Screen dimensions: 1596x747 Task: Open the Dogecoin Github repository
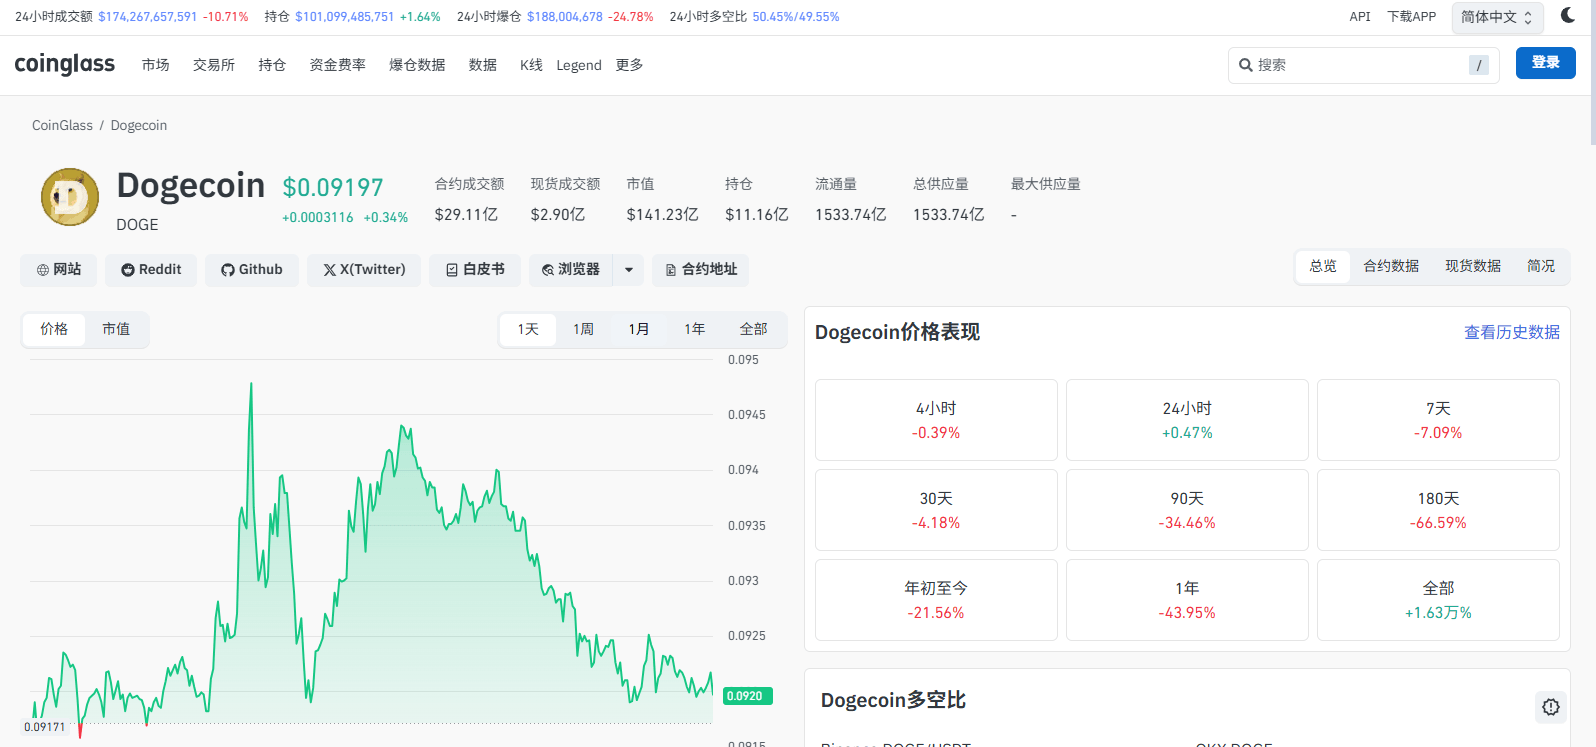click(252, 270)
